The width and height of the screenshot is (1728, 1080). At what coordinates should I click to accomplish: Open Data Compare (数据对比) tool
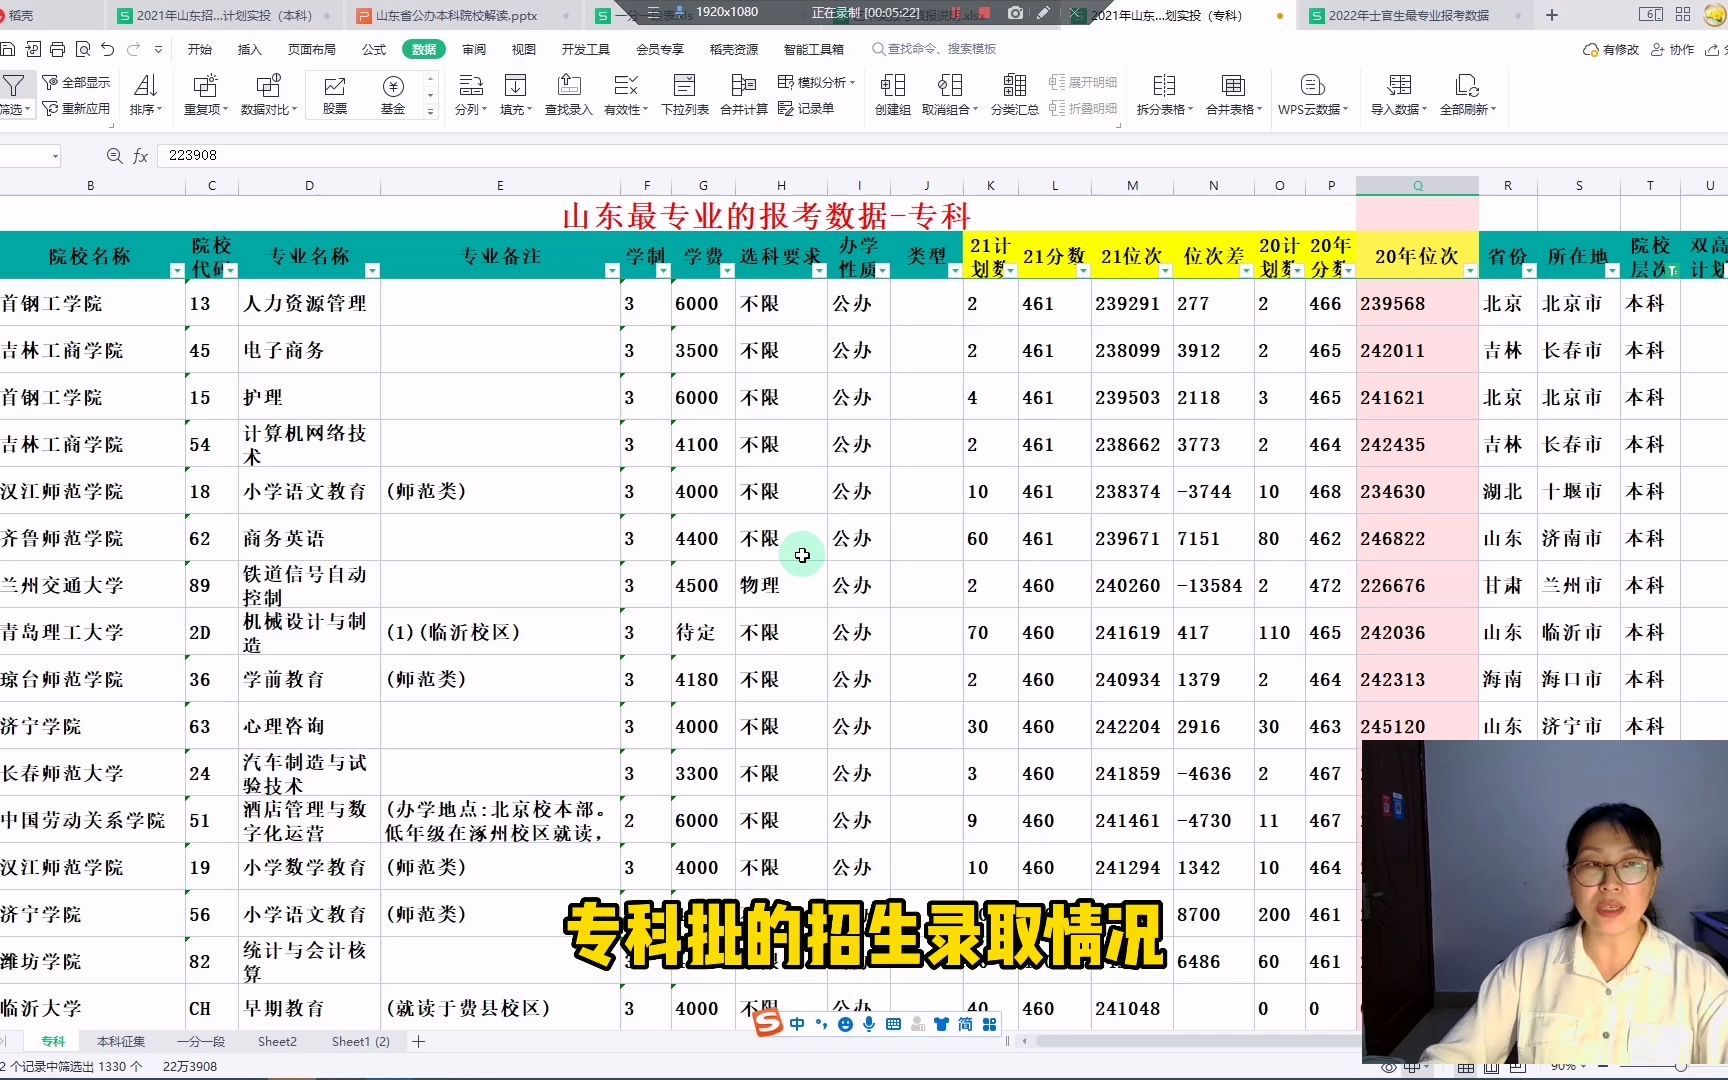pos(268,95)
